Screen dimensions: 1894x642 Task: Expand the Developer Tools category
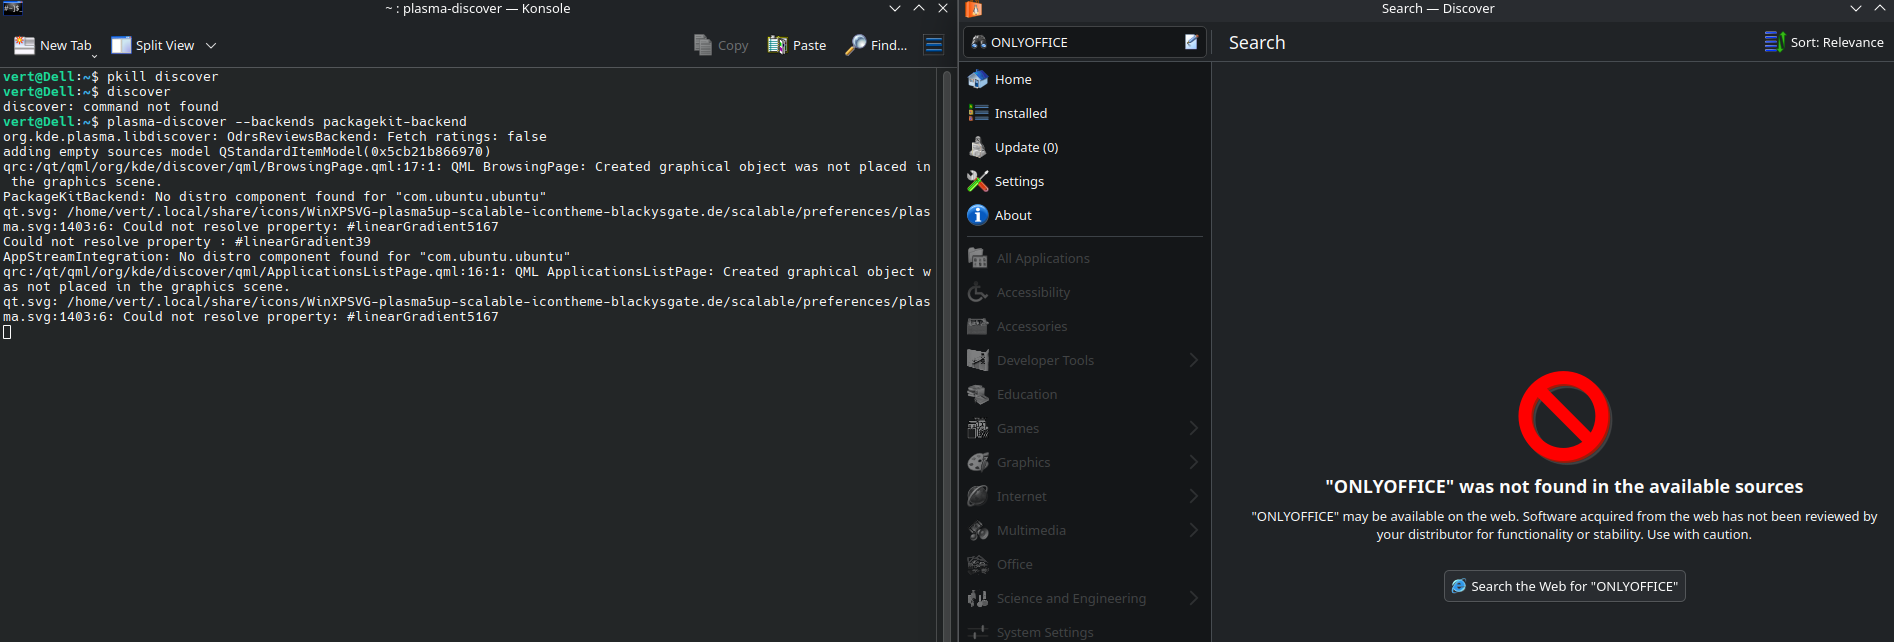pos(1193,360)
